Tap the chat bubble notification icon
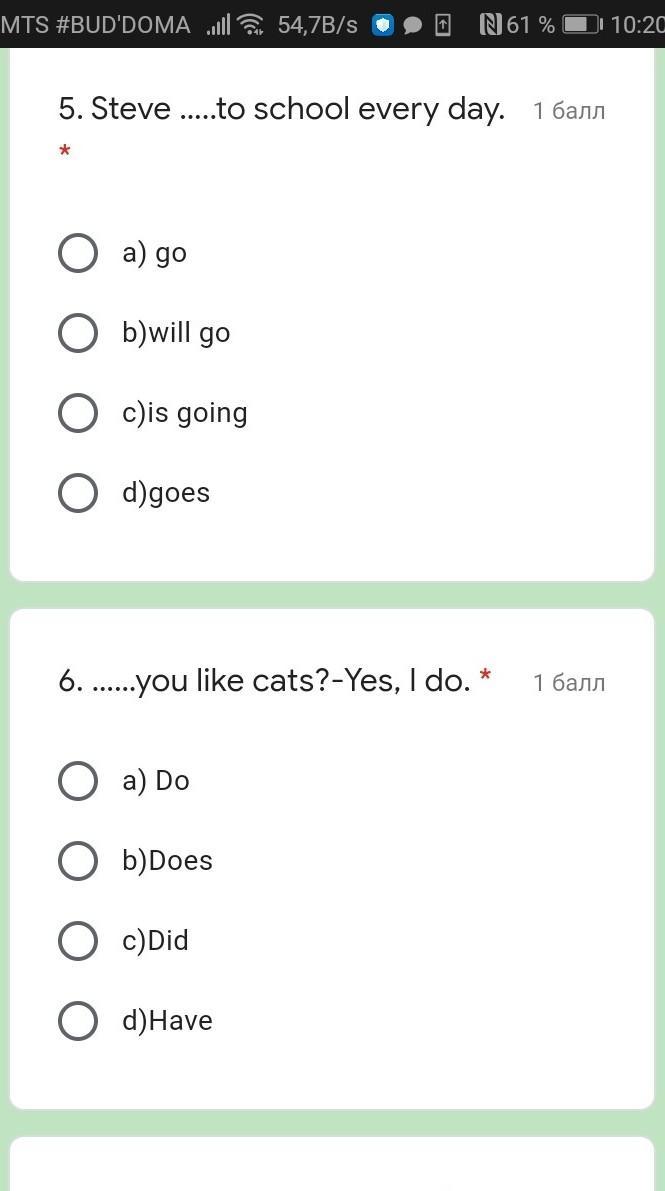The width and height of the screenshot is (665, 1191). [412, 24]
